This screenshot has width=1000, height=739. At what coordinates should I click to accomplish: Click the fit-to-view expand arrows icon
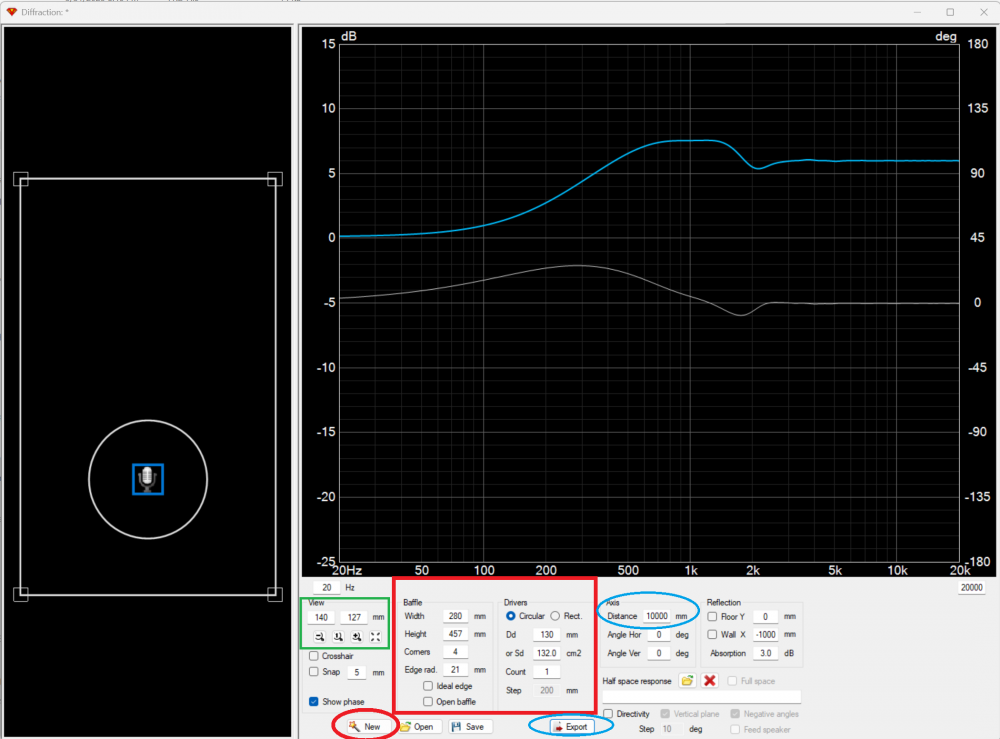coord(375,636)
